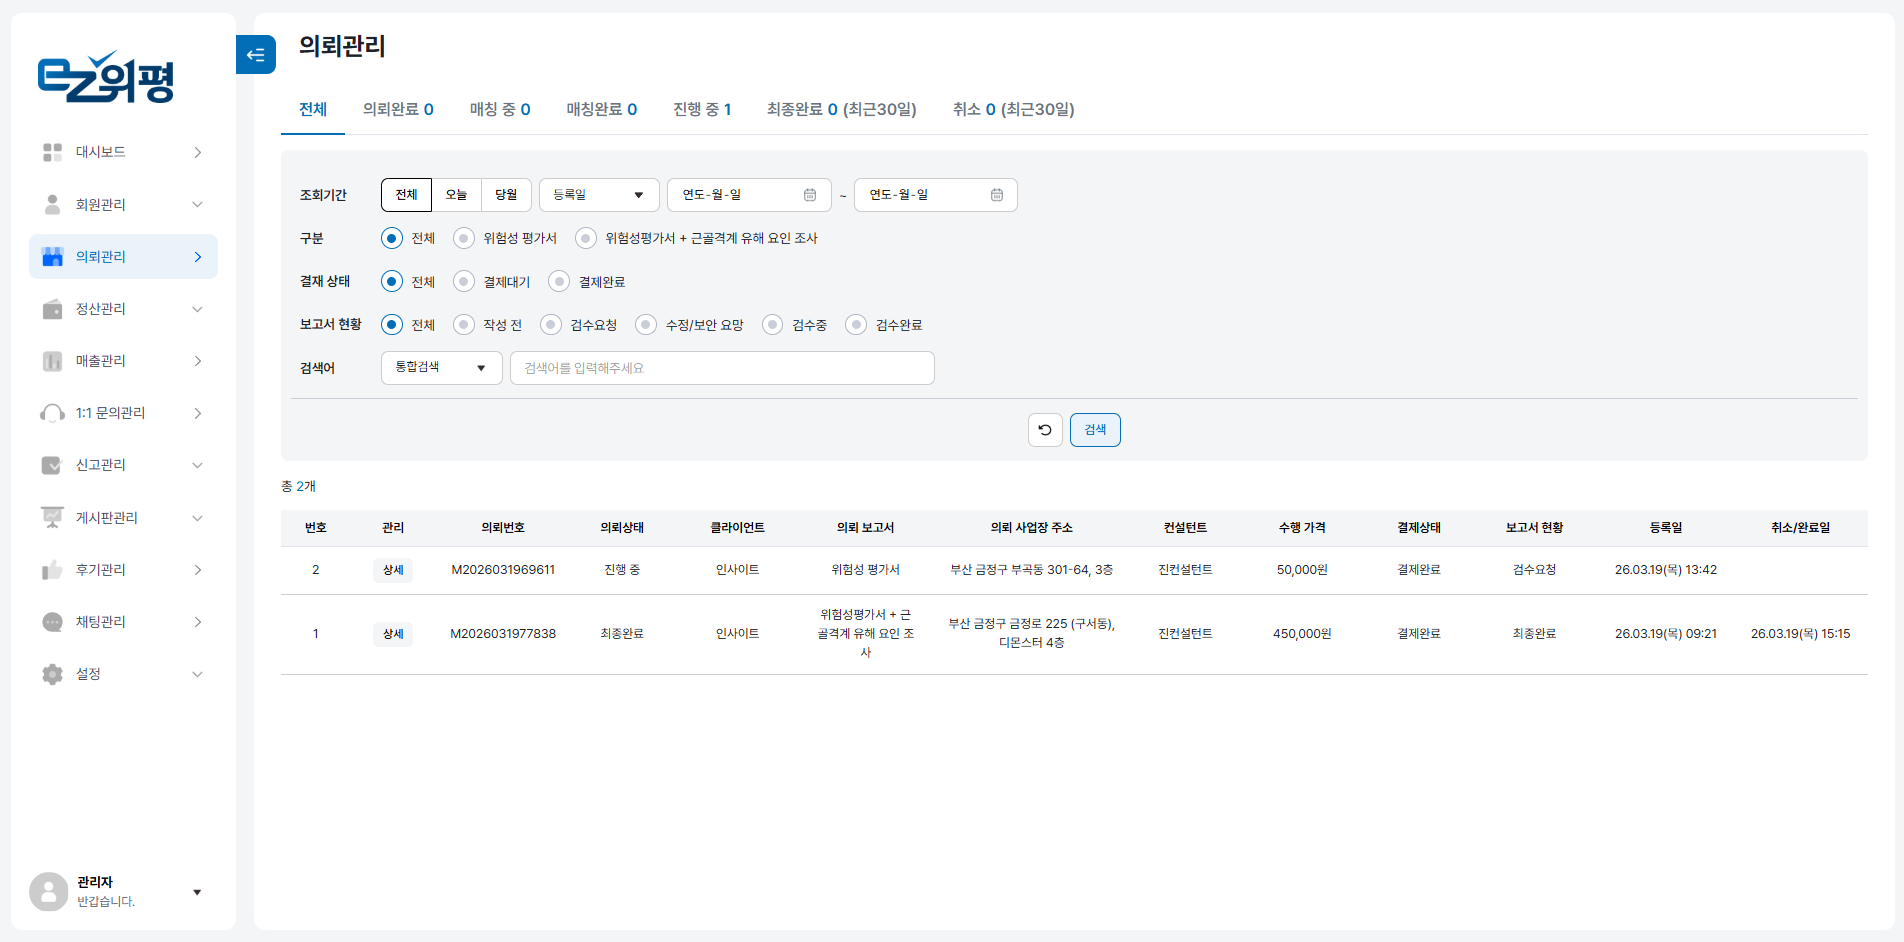Viewport: 1904px width, 942px height.
Task: Open the start date calendar icon
Action: click(x=810, y=195)
